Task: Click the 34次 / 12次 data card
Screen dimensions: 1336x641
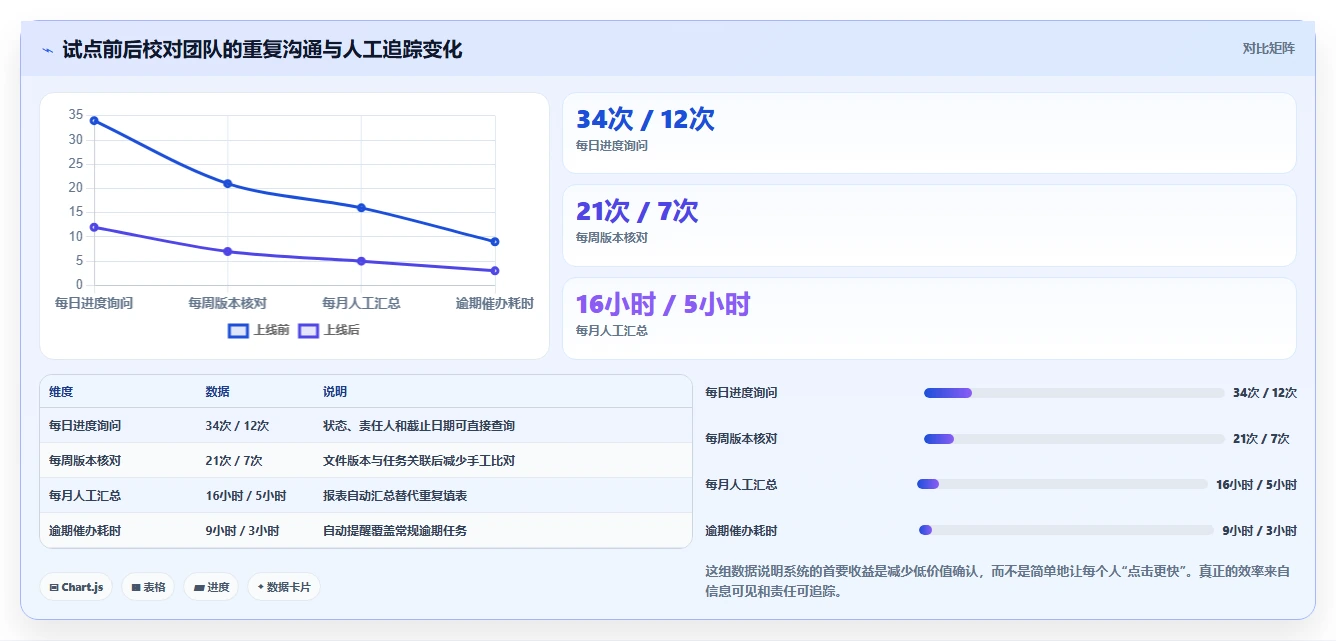Action: (x=929, y=133)
